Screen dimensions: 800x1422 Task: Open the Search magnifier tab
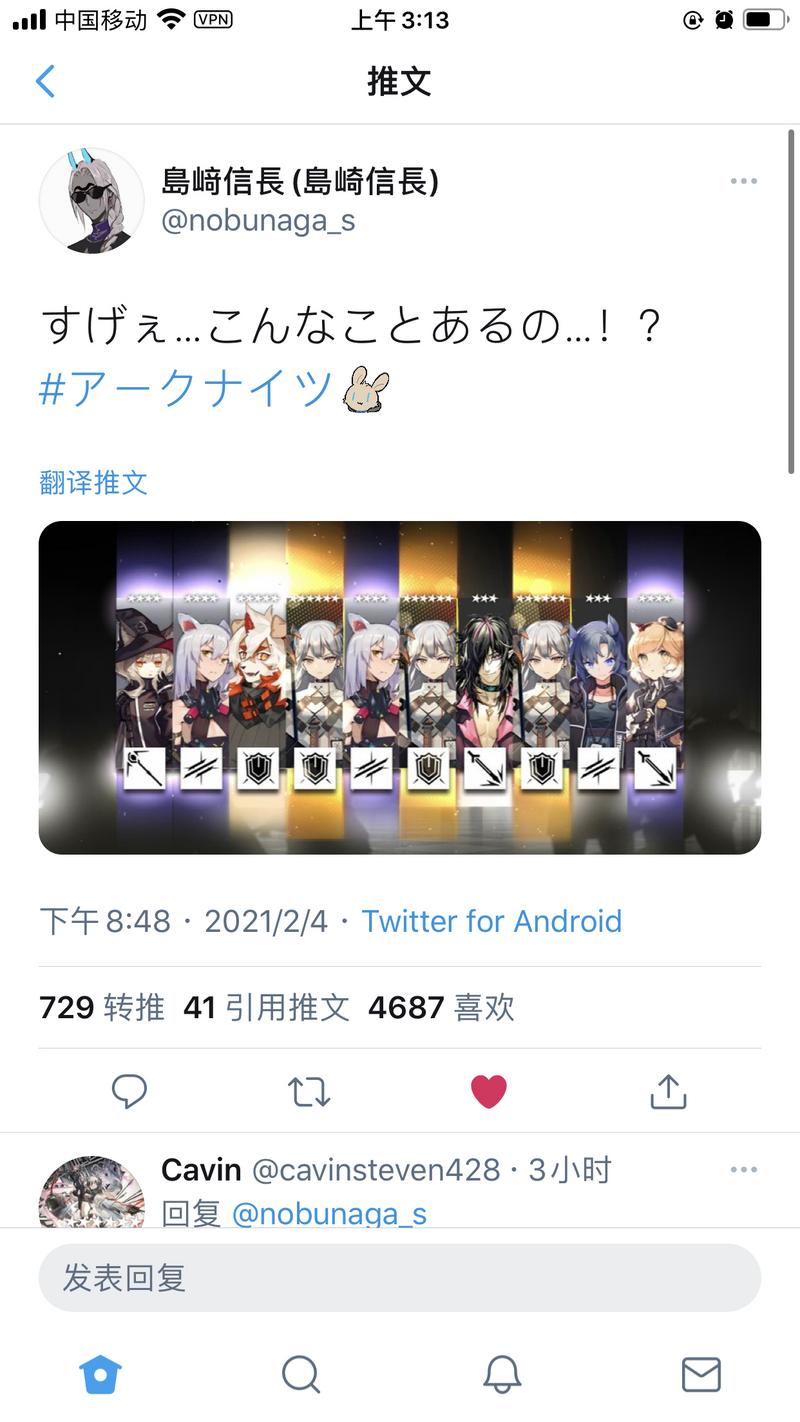tap(300, 1375)
